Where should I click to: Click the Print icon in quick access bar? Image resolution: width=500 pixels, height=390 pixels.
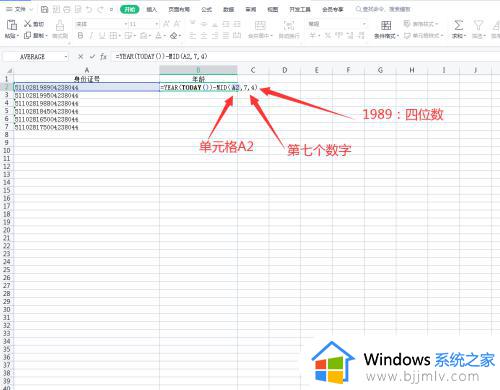(67, 10)
